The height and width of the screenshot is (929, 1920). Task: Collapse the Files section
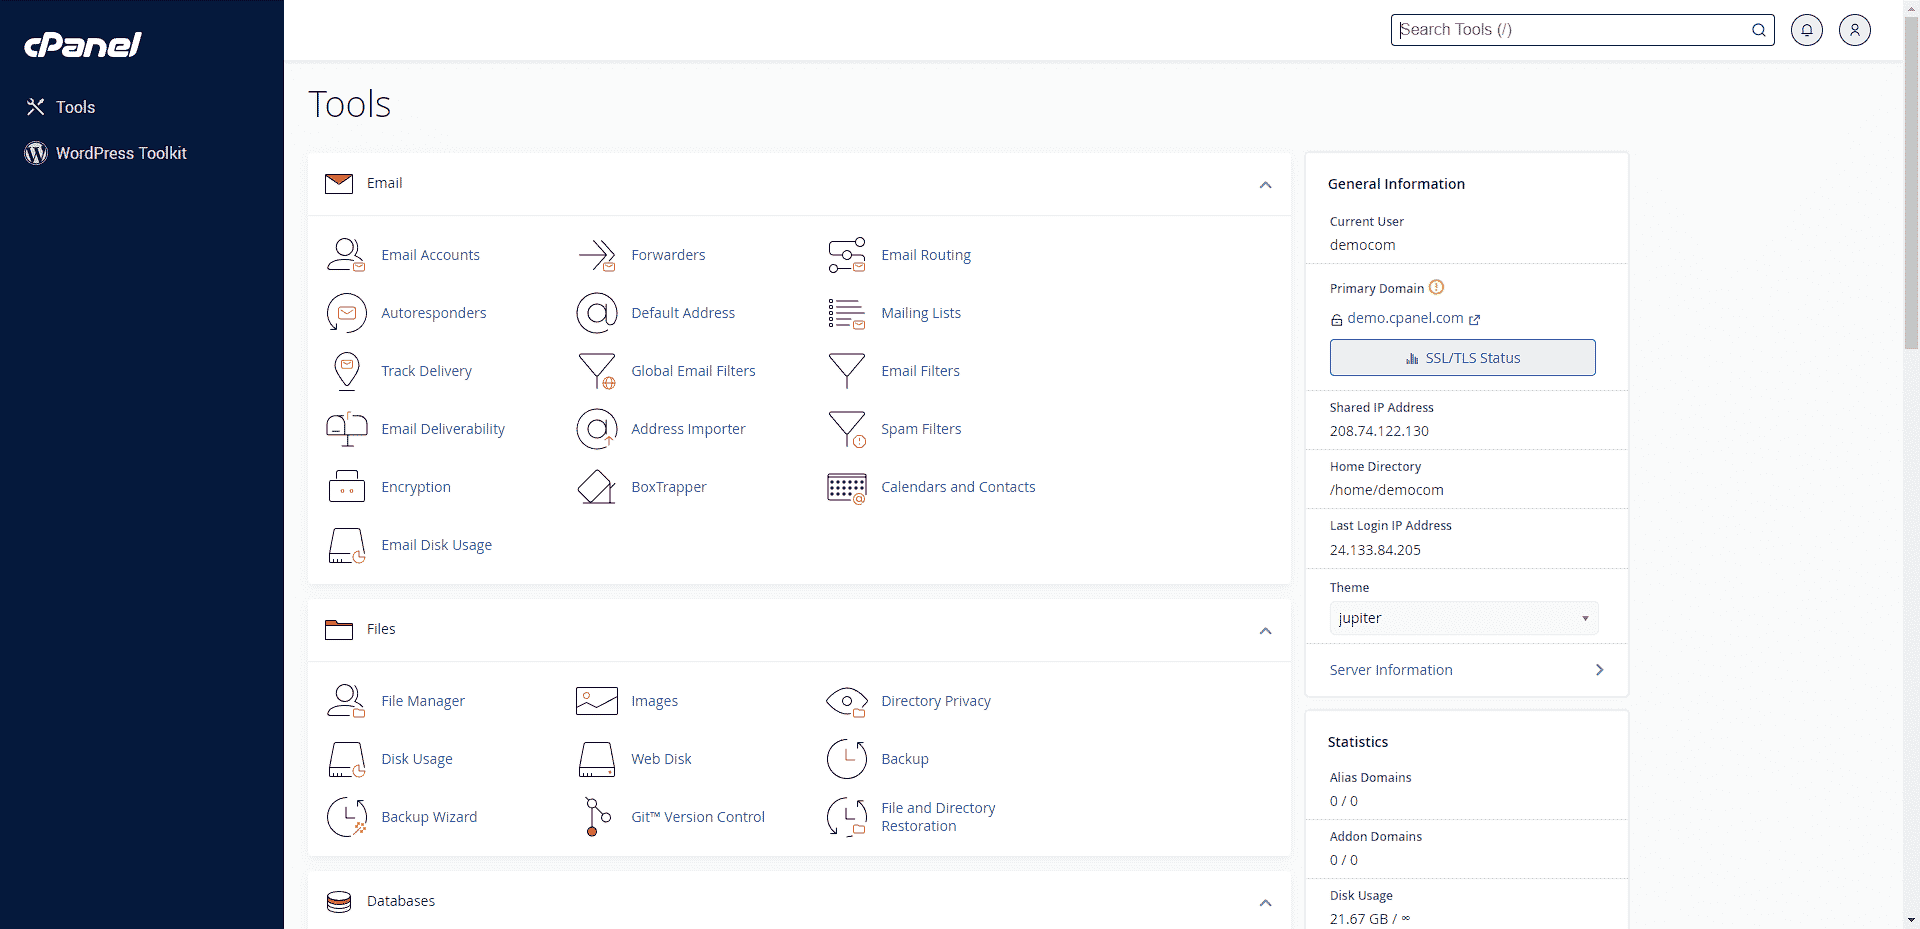(x=1266, y=631)
